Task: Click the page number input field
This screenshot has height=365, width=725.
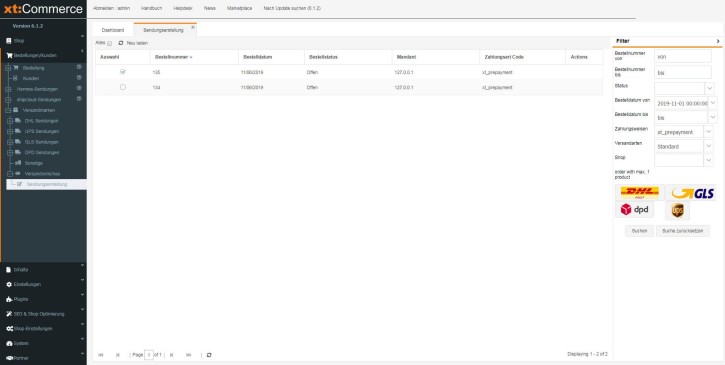Action: click(x=148, y=355)
